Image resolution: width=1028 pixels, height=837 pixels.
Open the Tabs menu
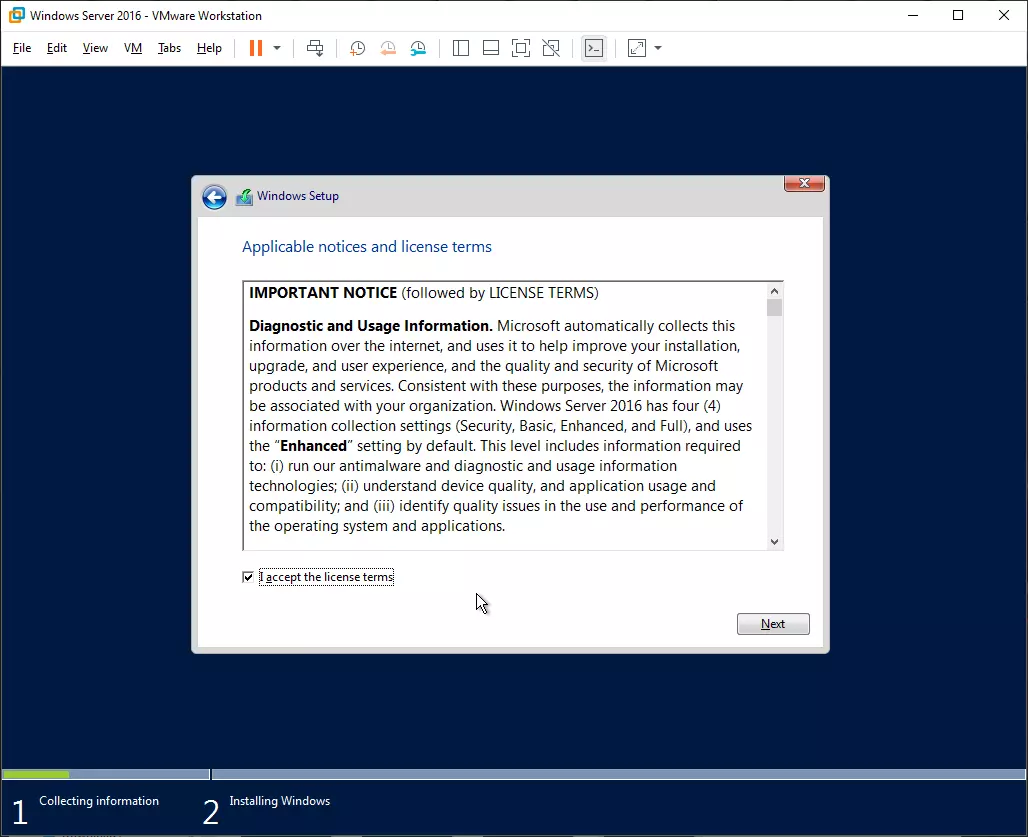(169, 48)
